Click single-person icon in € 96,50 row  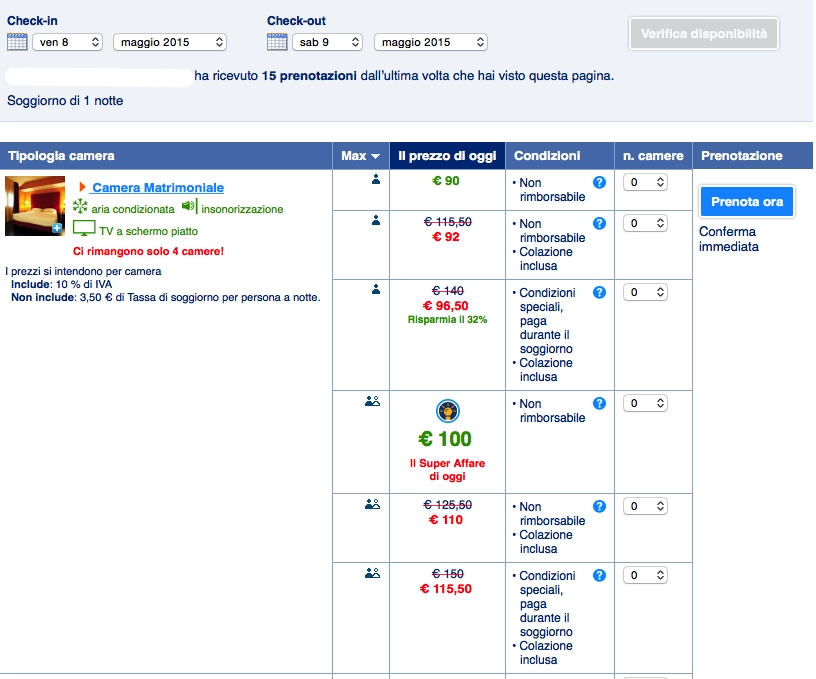(x=376, y=289)
